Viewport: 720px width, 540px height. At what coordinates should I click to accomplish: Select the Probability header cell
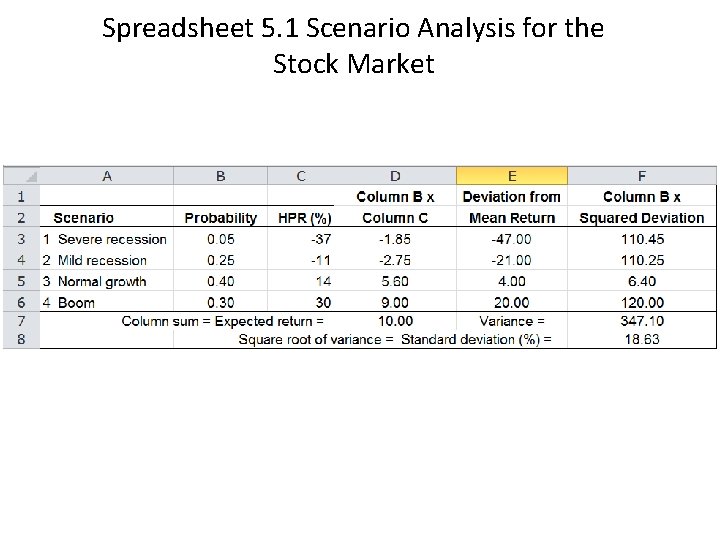(220, 218)
